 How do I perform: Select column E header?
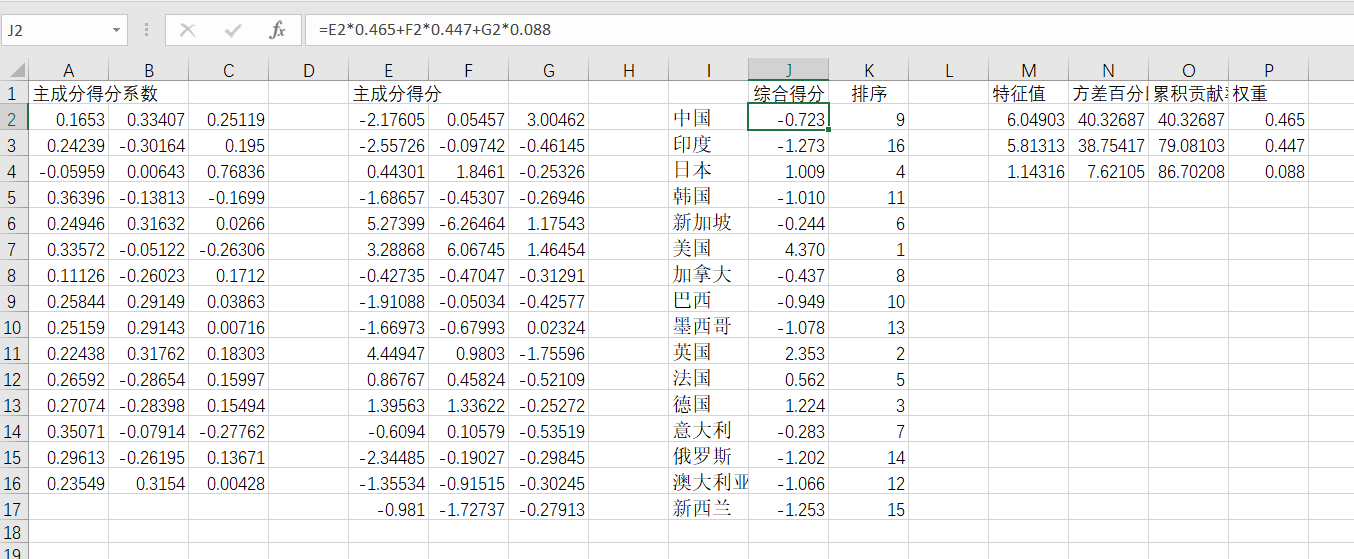pos(388,70)
